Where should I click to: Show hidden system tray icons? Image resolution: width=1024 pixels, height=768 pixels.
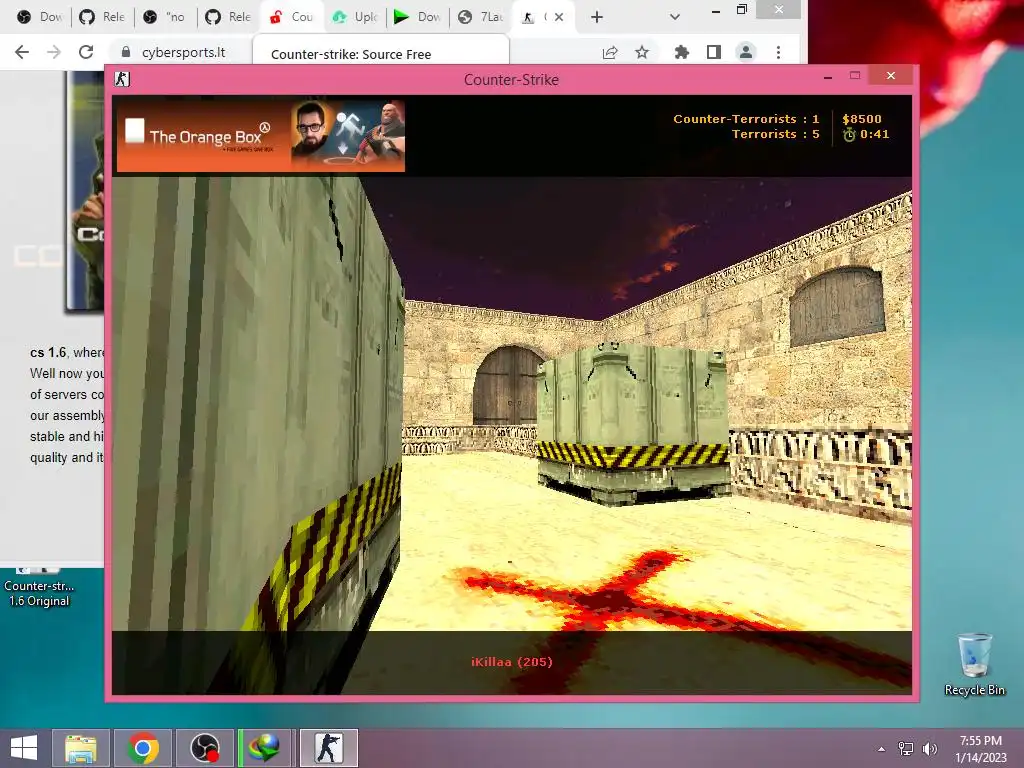click(x=882, y=749)
